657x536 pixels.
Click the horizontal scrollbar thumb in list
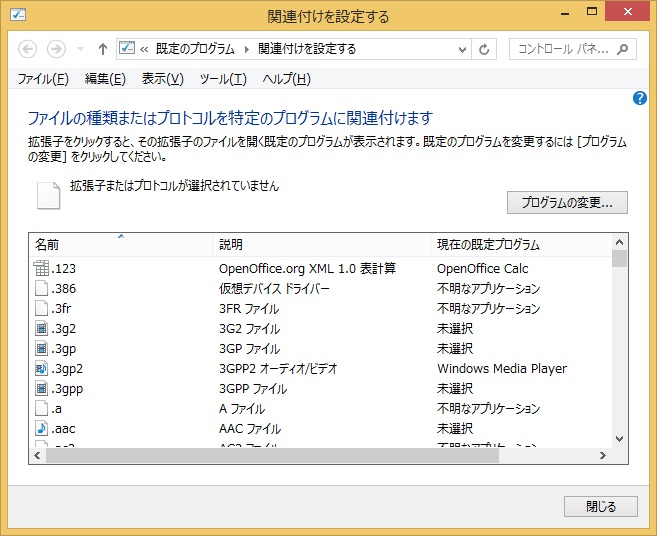(x=270, y=455)
